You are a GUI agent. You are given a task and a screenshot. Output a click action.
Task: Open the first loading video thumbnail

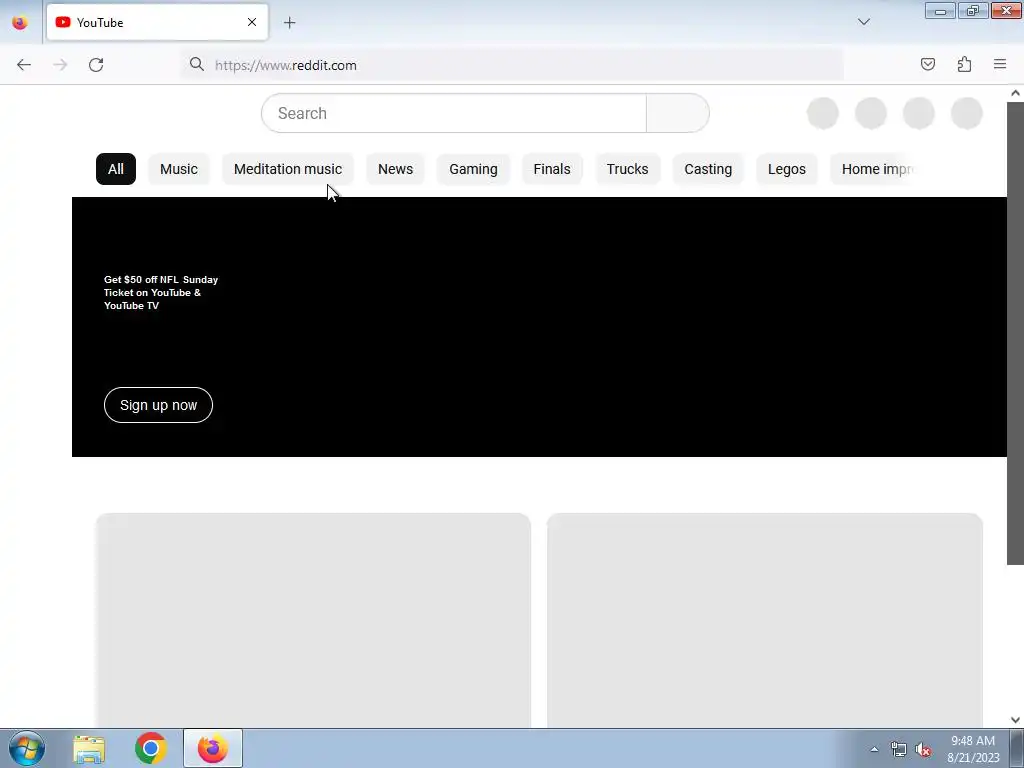pos(313,620)
